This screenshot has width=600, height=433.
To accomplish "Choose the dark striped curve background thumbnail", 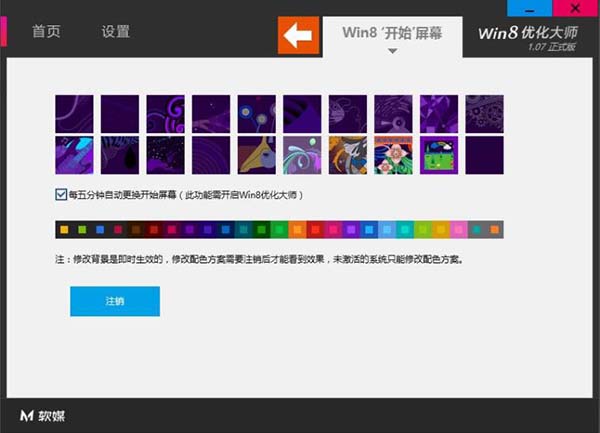I will pyautogui.click(x=302, y=114).
